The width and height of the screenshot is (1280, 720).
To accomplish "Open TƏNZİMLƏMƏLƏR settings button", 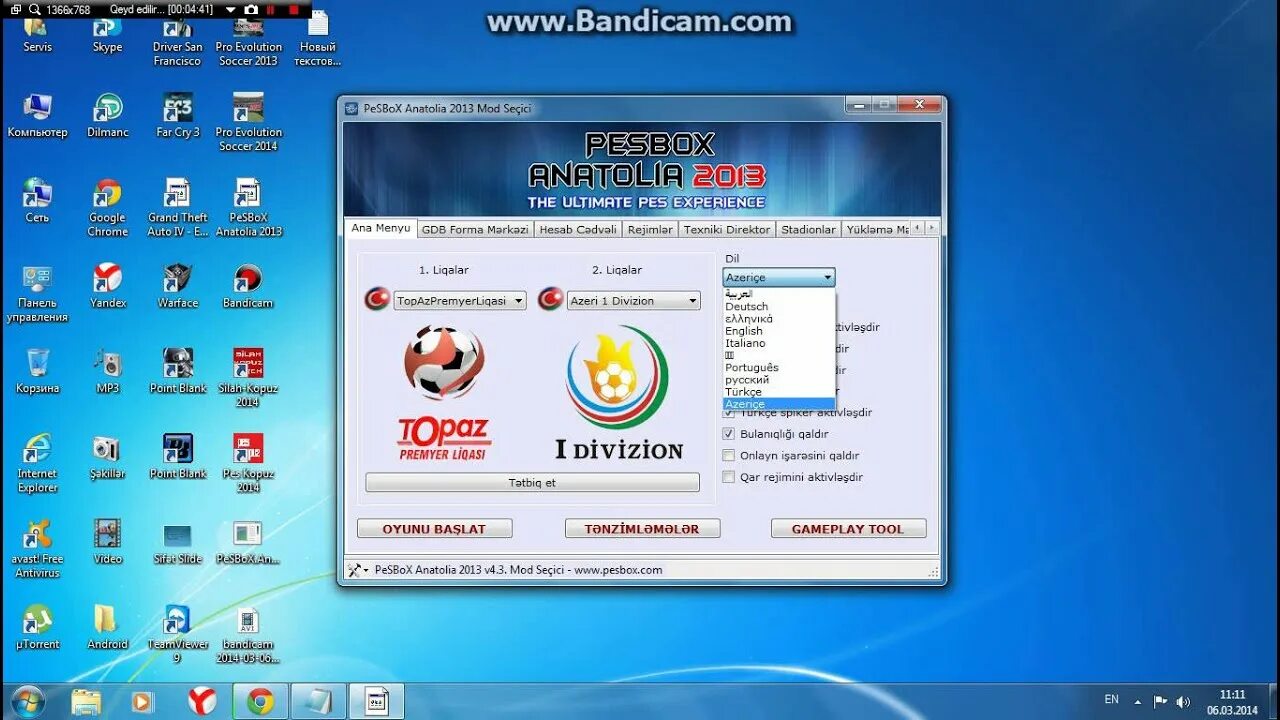I will 642,529.
